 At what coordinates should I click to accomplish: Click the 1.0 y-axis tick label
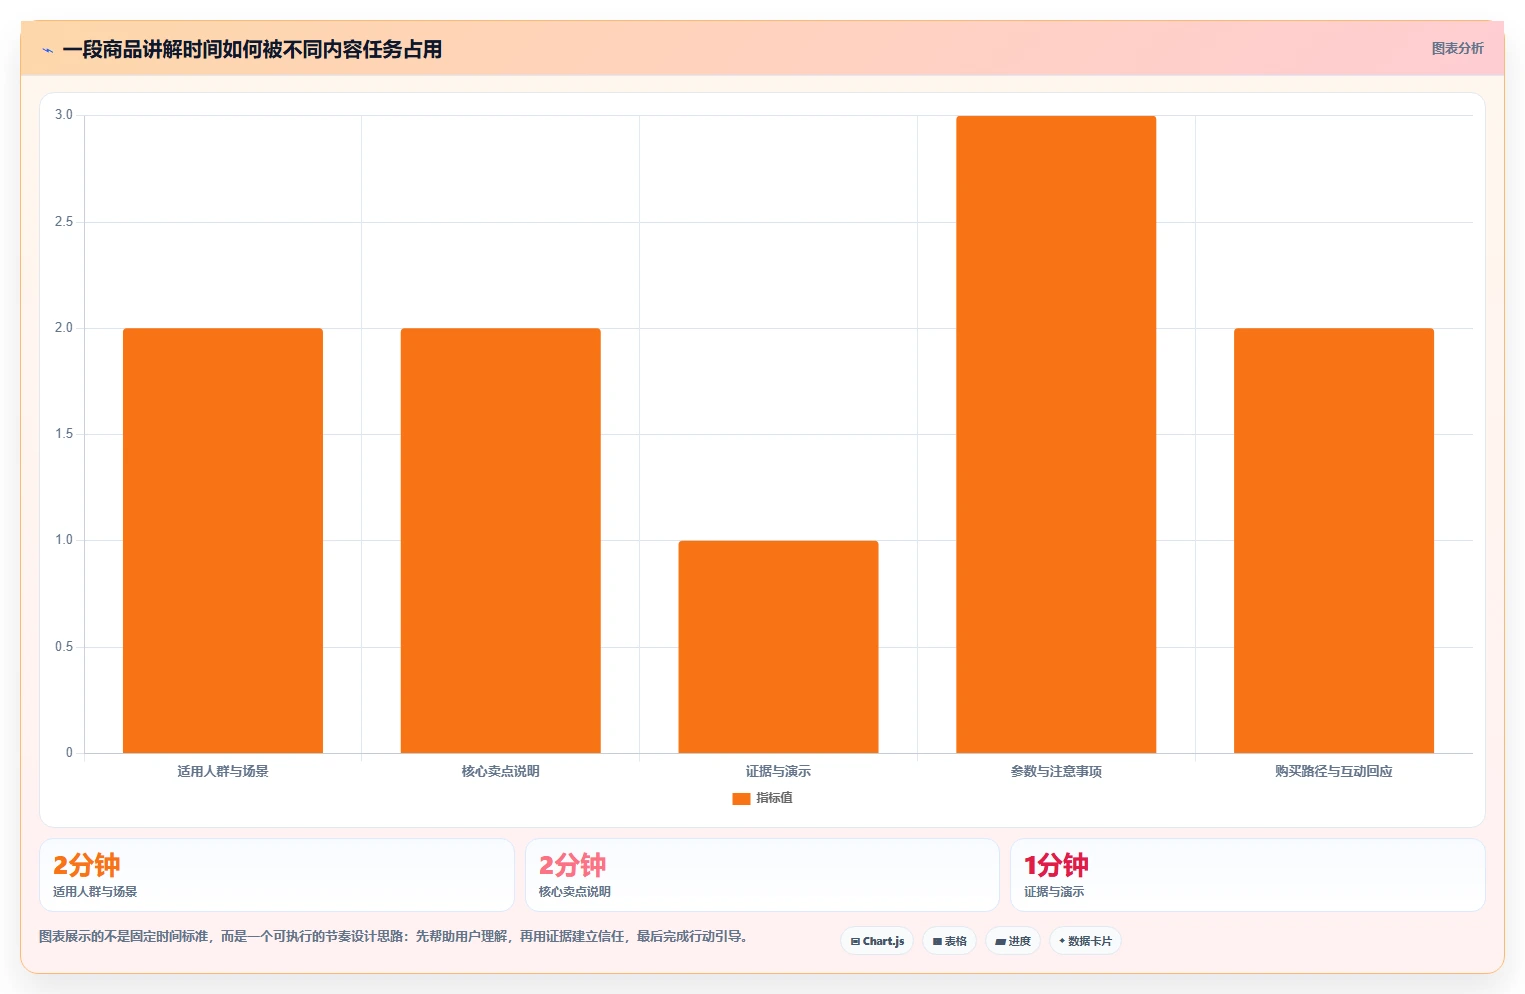64,540
